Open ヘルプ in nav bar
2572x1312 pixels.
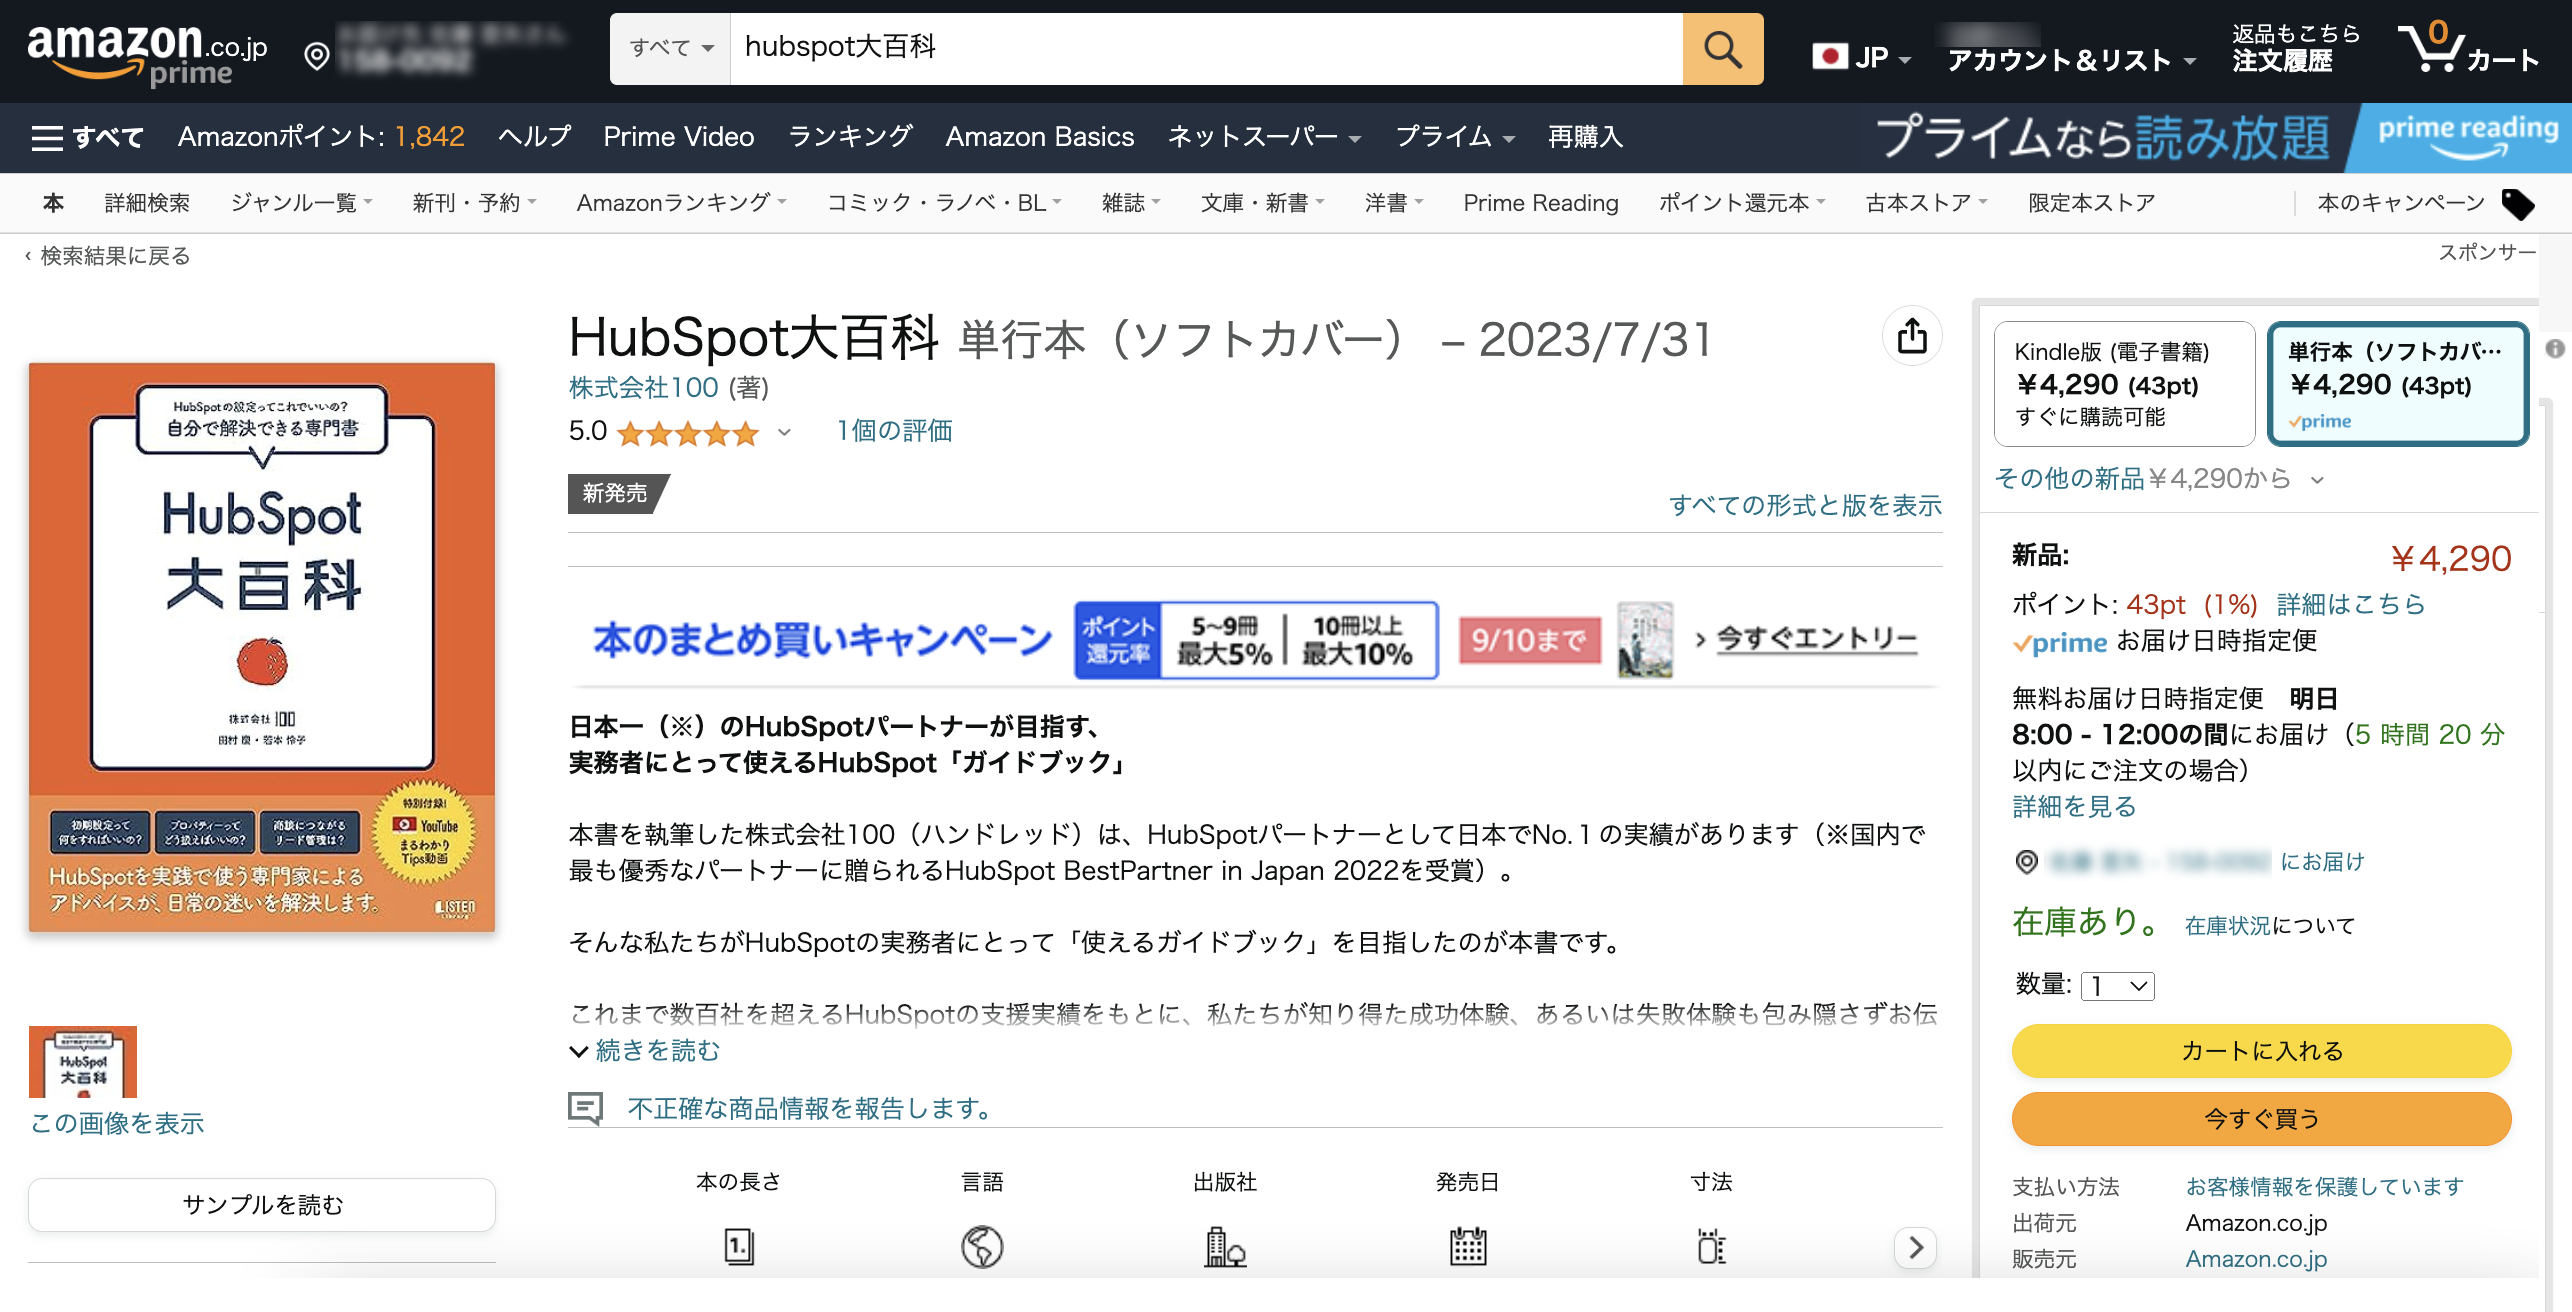534,137
